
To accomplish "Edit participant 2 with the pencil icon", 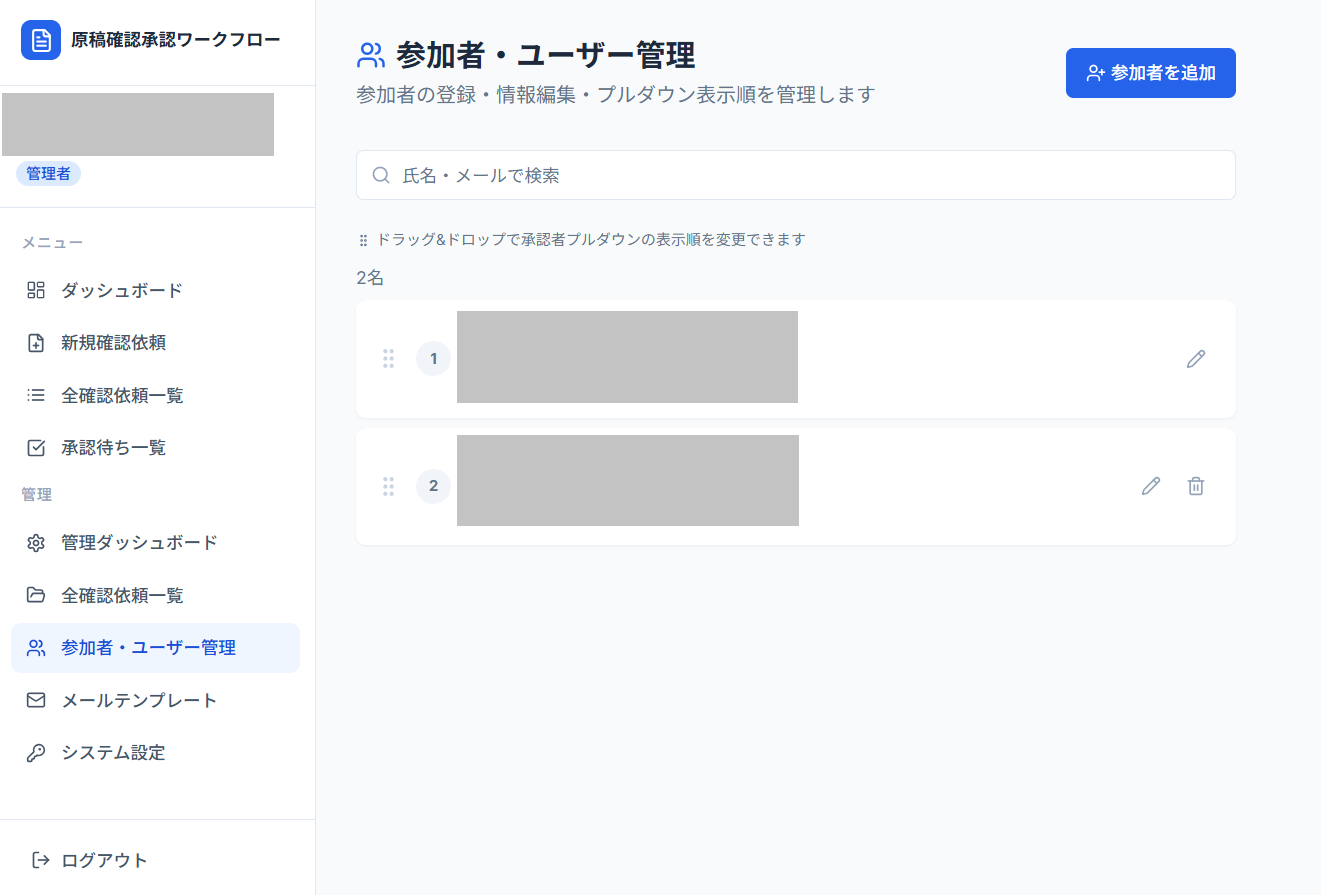I will 1151,486.
